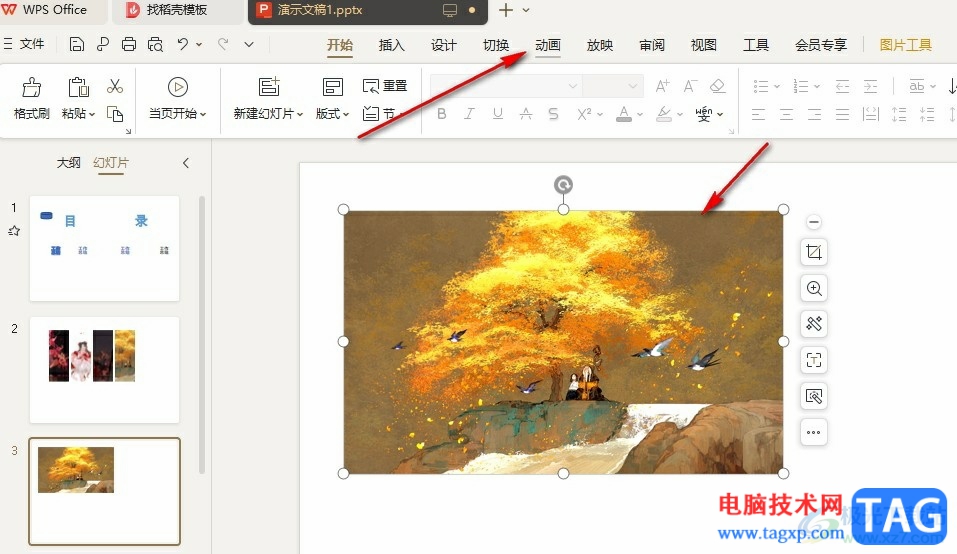Screen dimensions: 957x554
Task: Click the image beautify tool beside picture
Action: click(x=814, y=324)
